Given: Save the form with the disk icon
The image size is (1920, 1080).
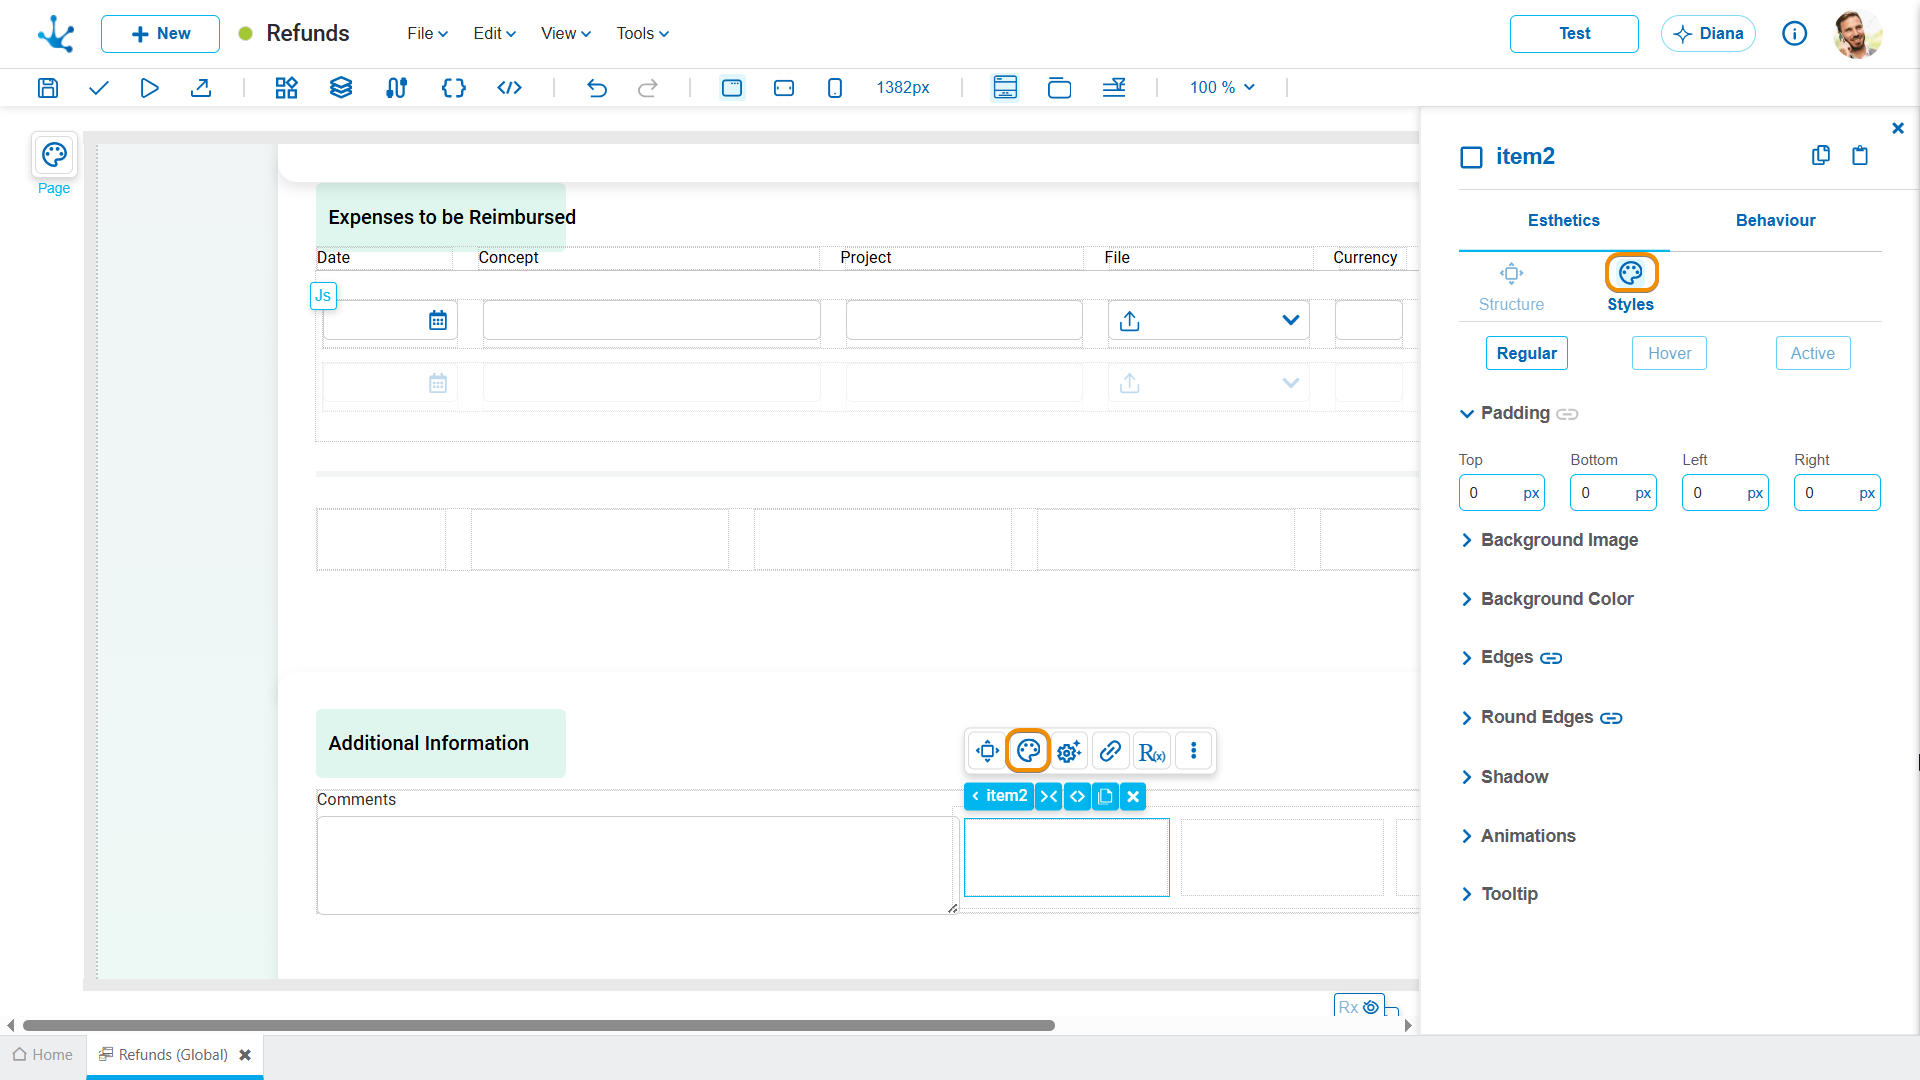Looking at the screenshot, I should tap(47, 88).
